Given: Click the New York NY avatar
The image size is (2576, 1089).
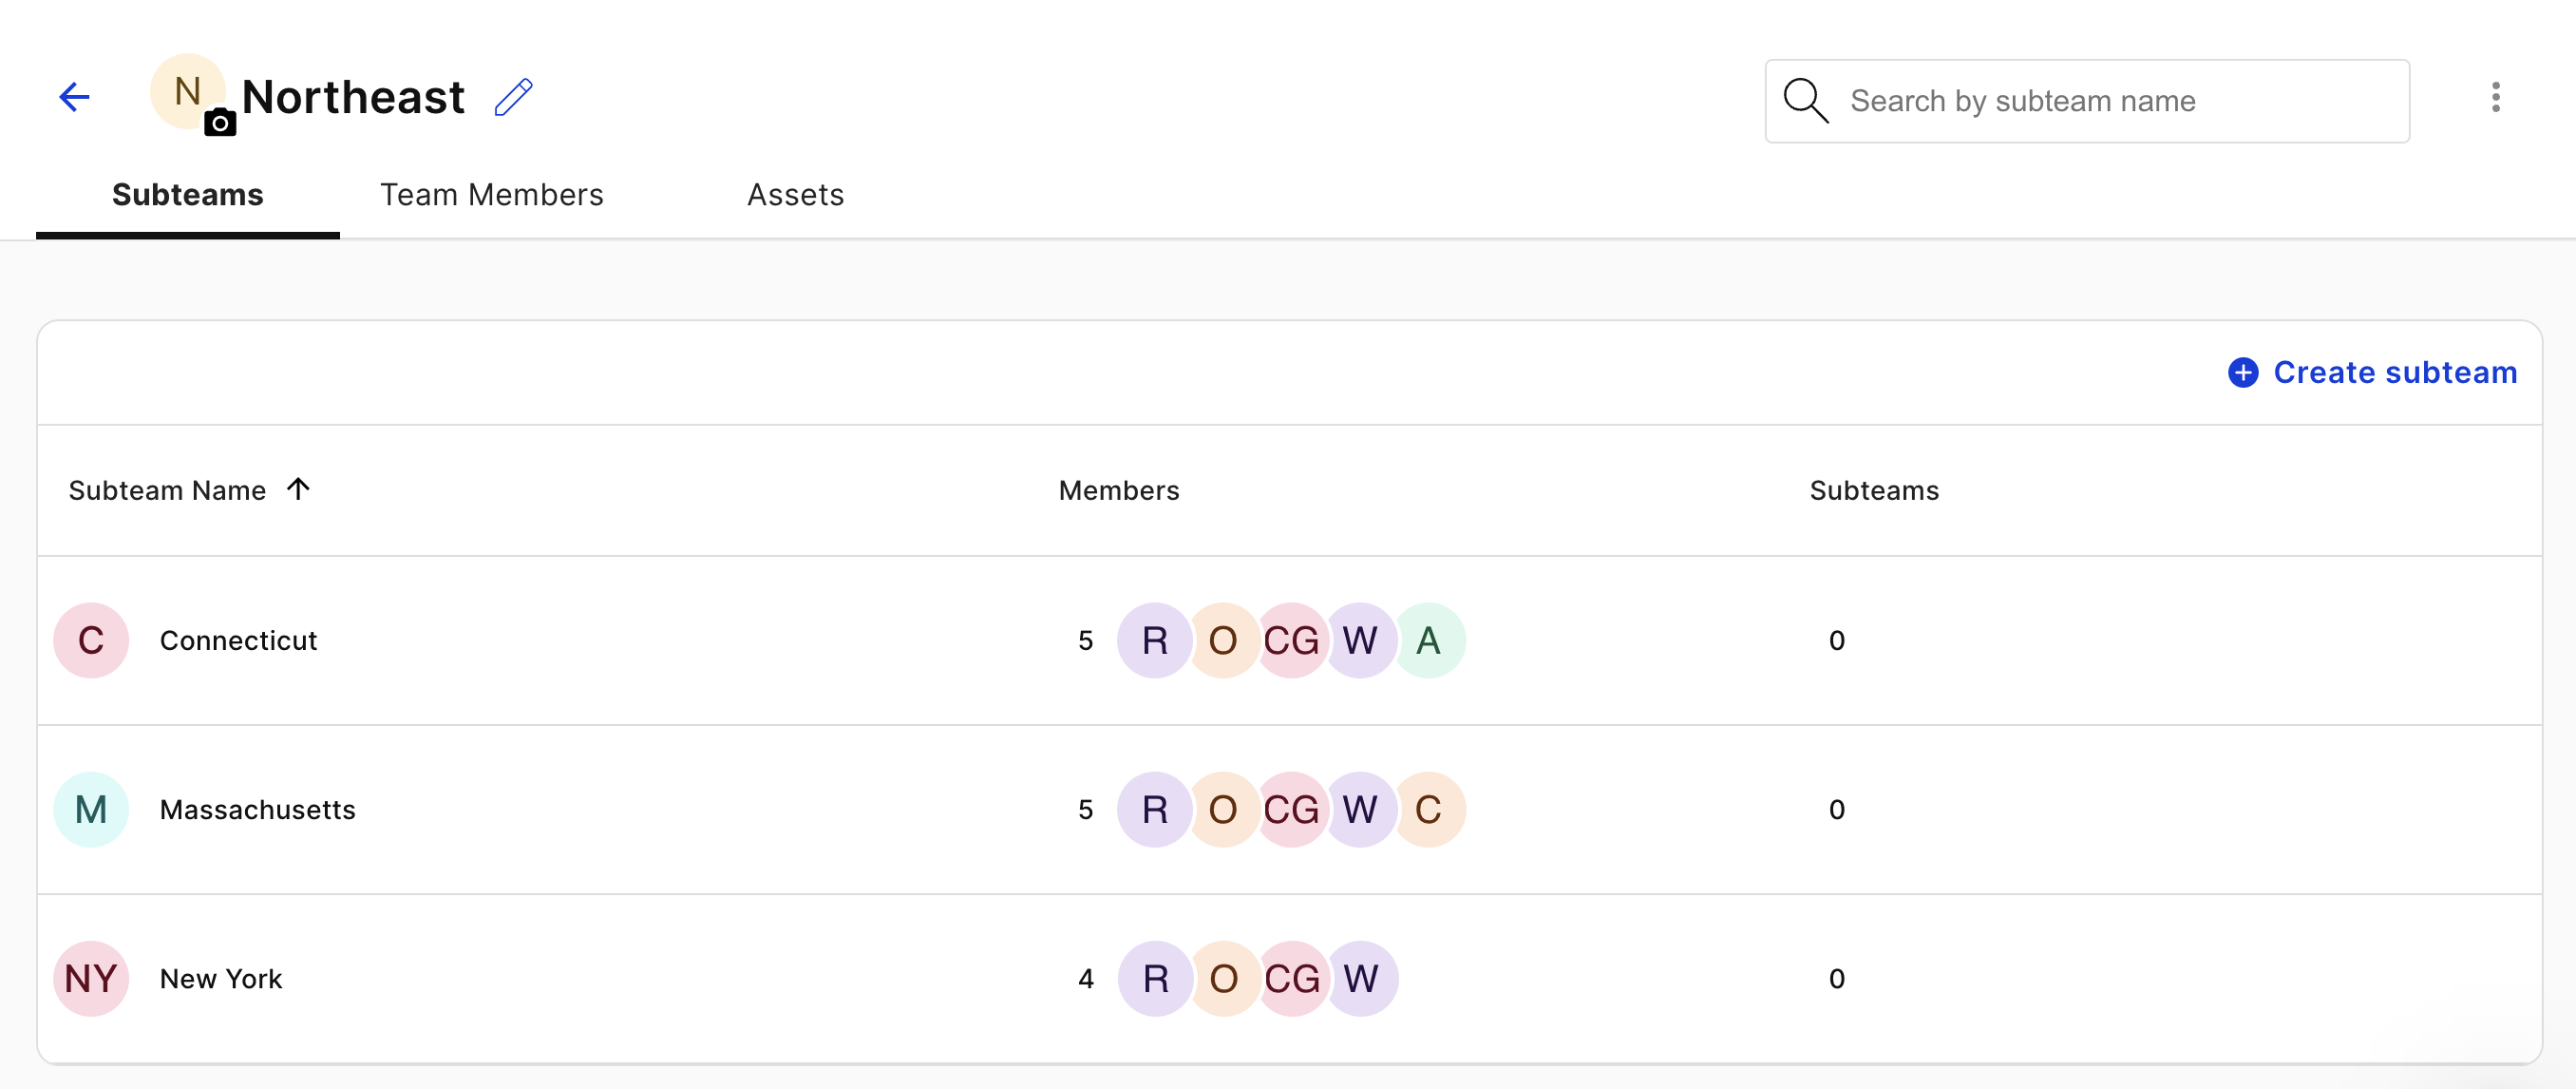Looking at the screenshot, I should pos(91,979).
